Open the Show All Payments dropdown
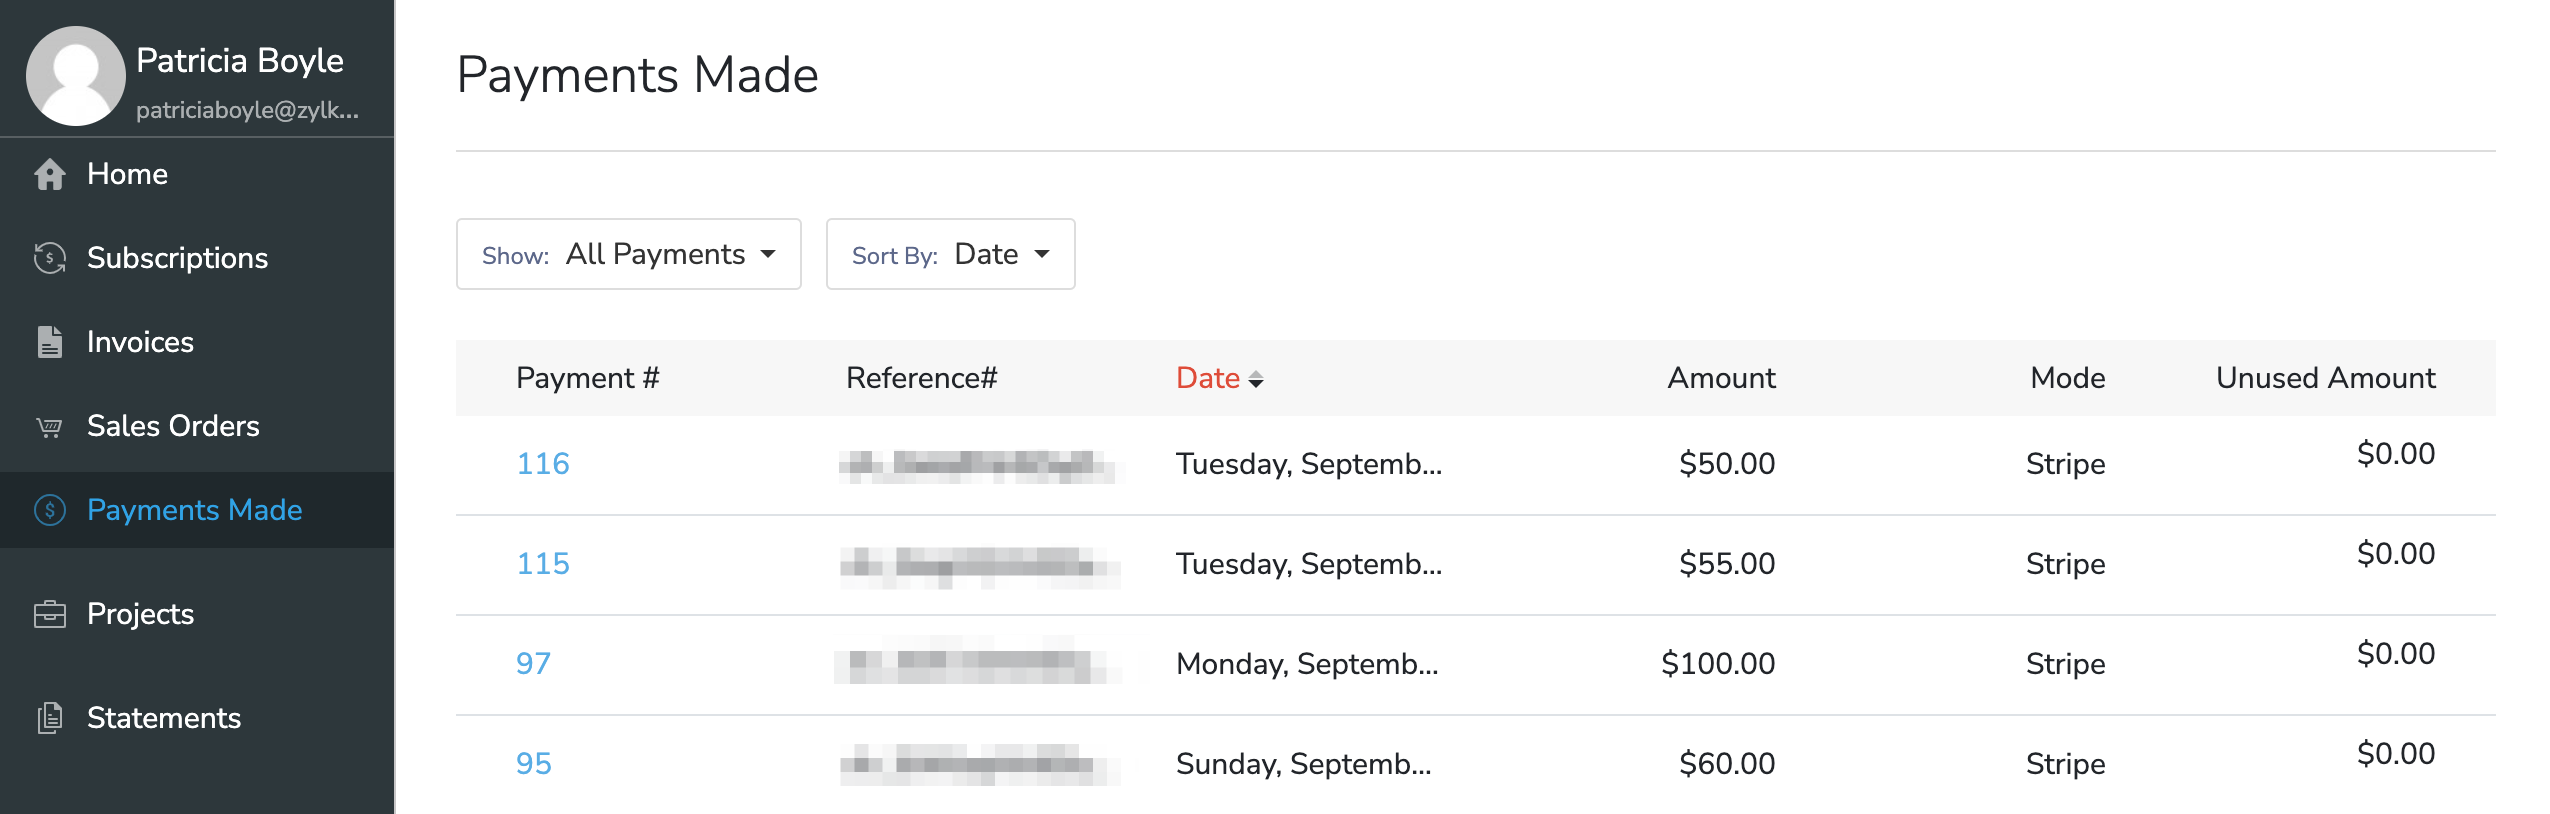 click(628, 254)
